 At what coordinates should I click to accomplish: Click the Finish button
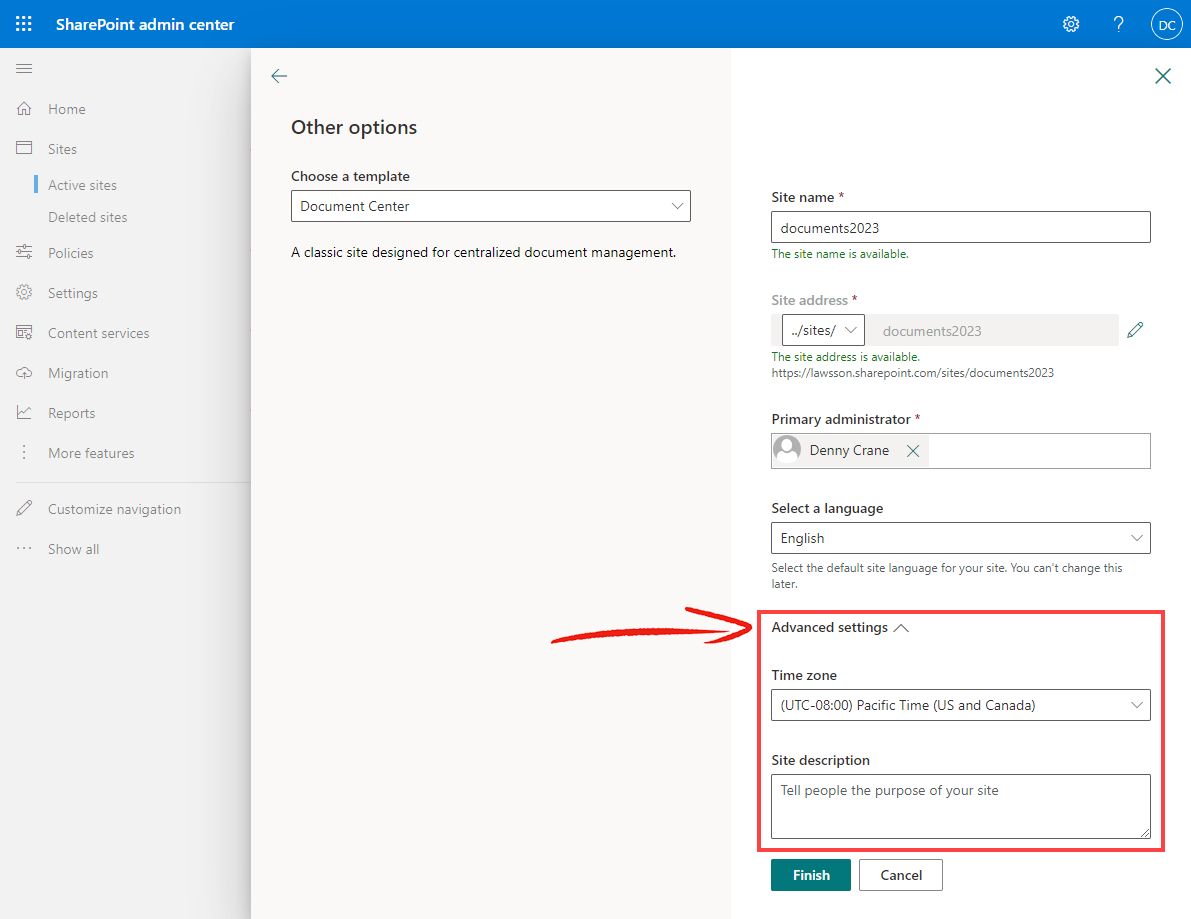(810, 875)
